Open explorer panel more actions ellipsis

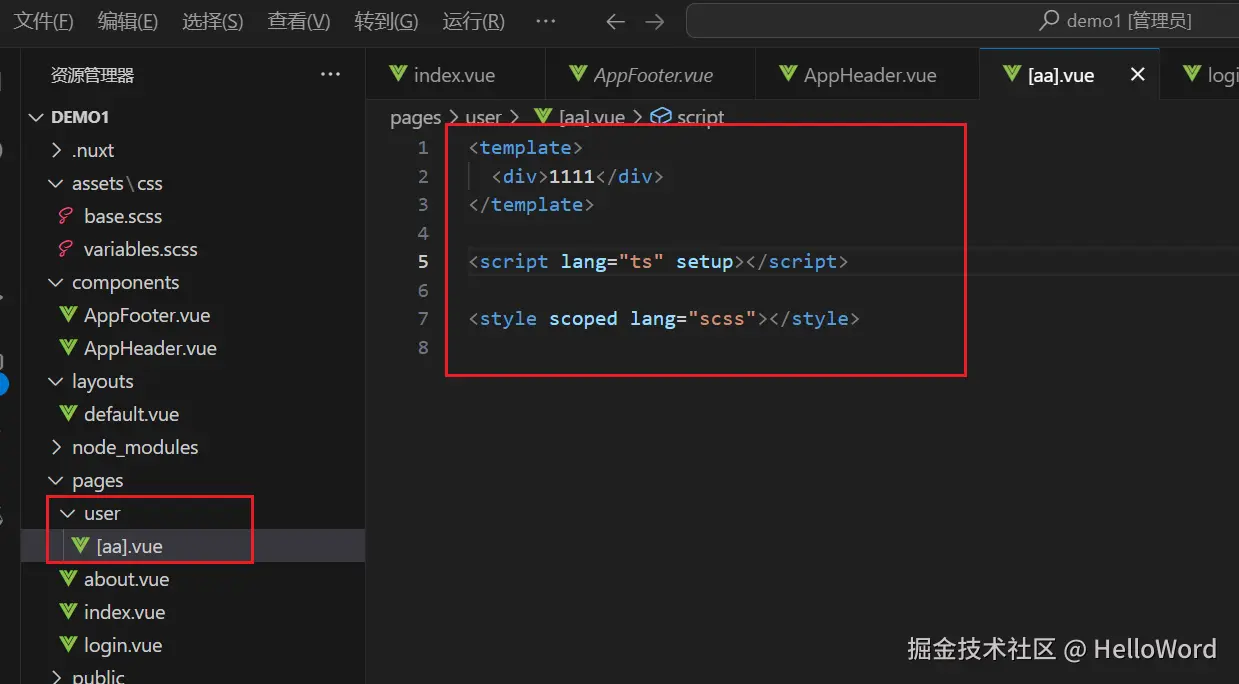tap(330, 74)
